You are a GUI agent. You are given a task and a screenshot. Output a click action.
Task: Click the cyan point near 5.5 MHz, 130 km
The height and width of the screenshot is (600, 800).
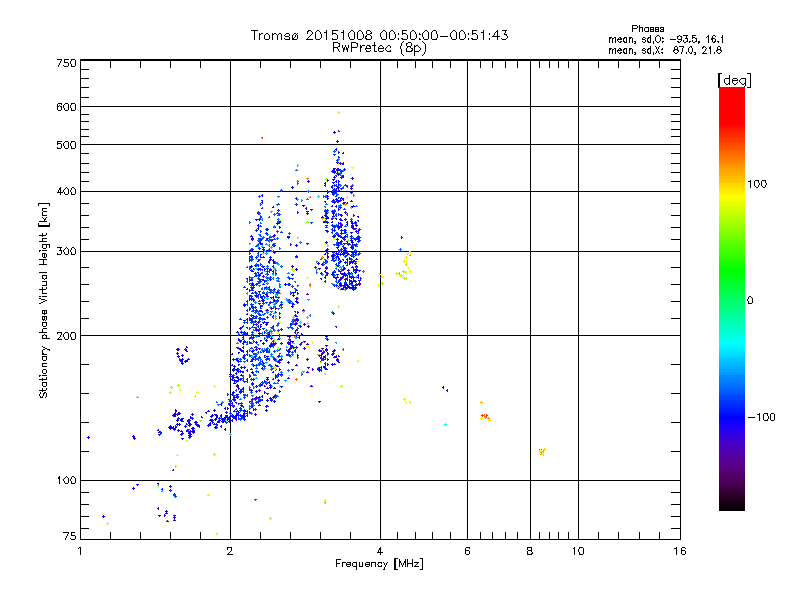pos(445,424)
